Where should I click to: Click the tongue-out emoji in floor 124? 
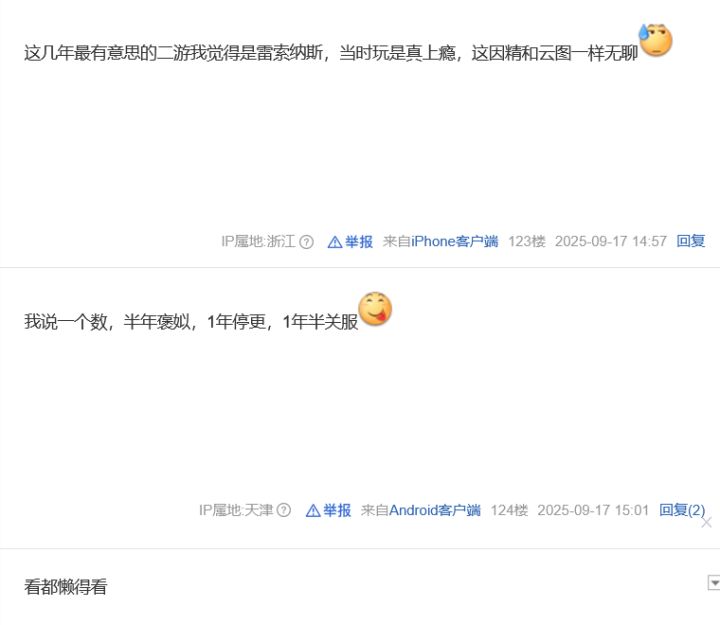click(x=375, y=309)
